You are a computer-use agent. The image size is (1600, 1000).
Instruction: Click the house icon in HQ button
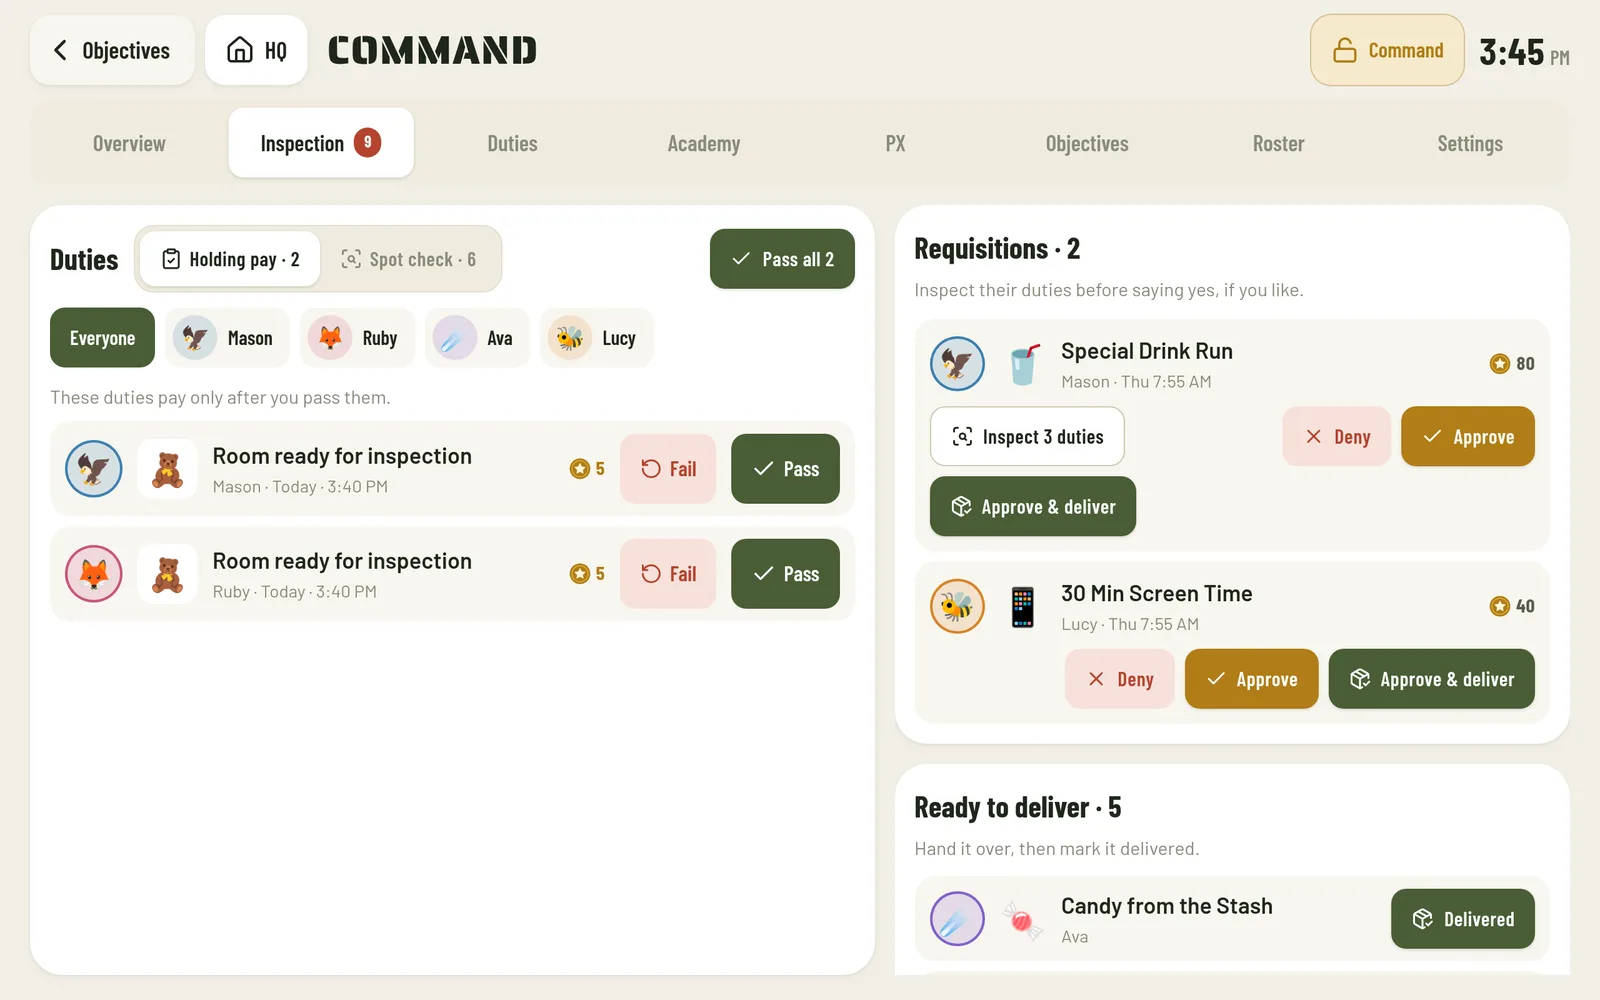[240, 50]
